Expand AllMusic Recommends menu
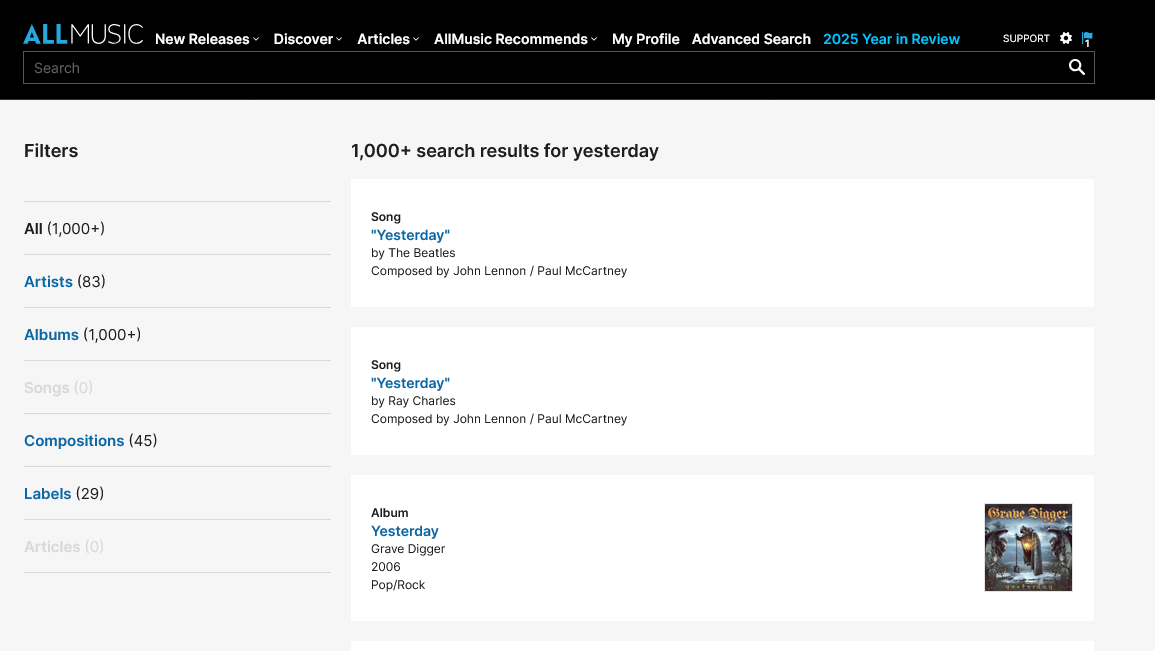 (x=515, y=39)
